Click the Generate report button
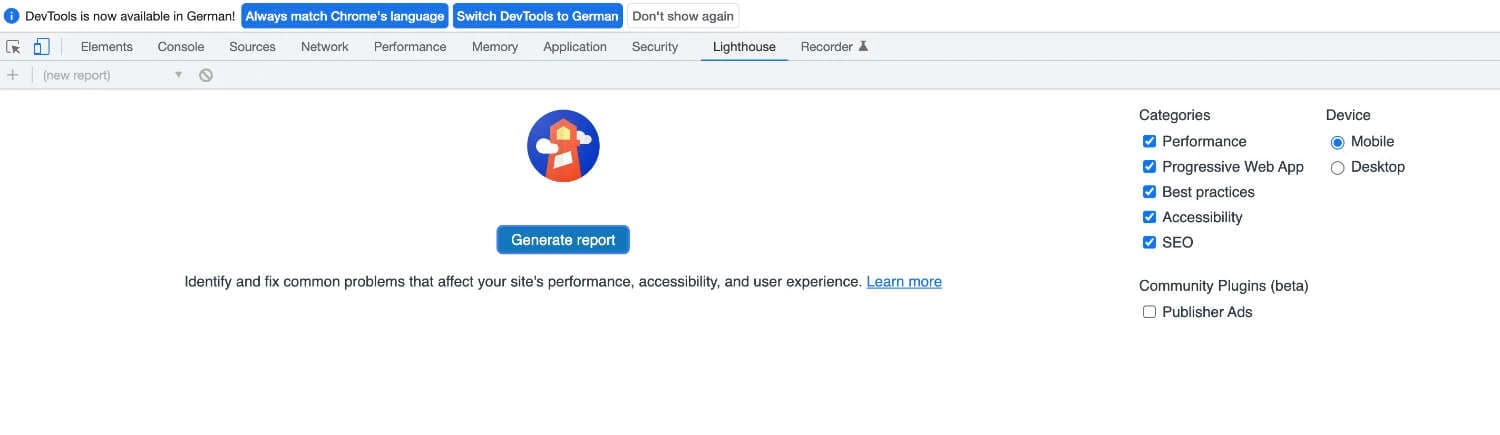The width and height of the screenshot is (1500, 435). [x=563, y=240]
